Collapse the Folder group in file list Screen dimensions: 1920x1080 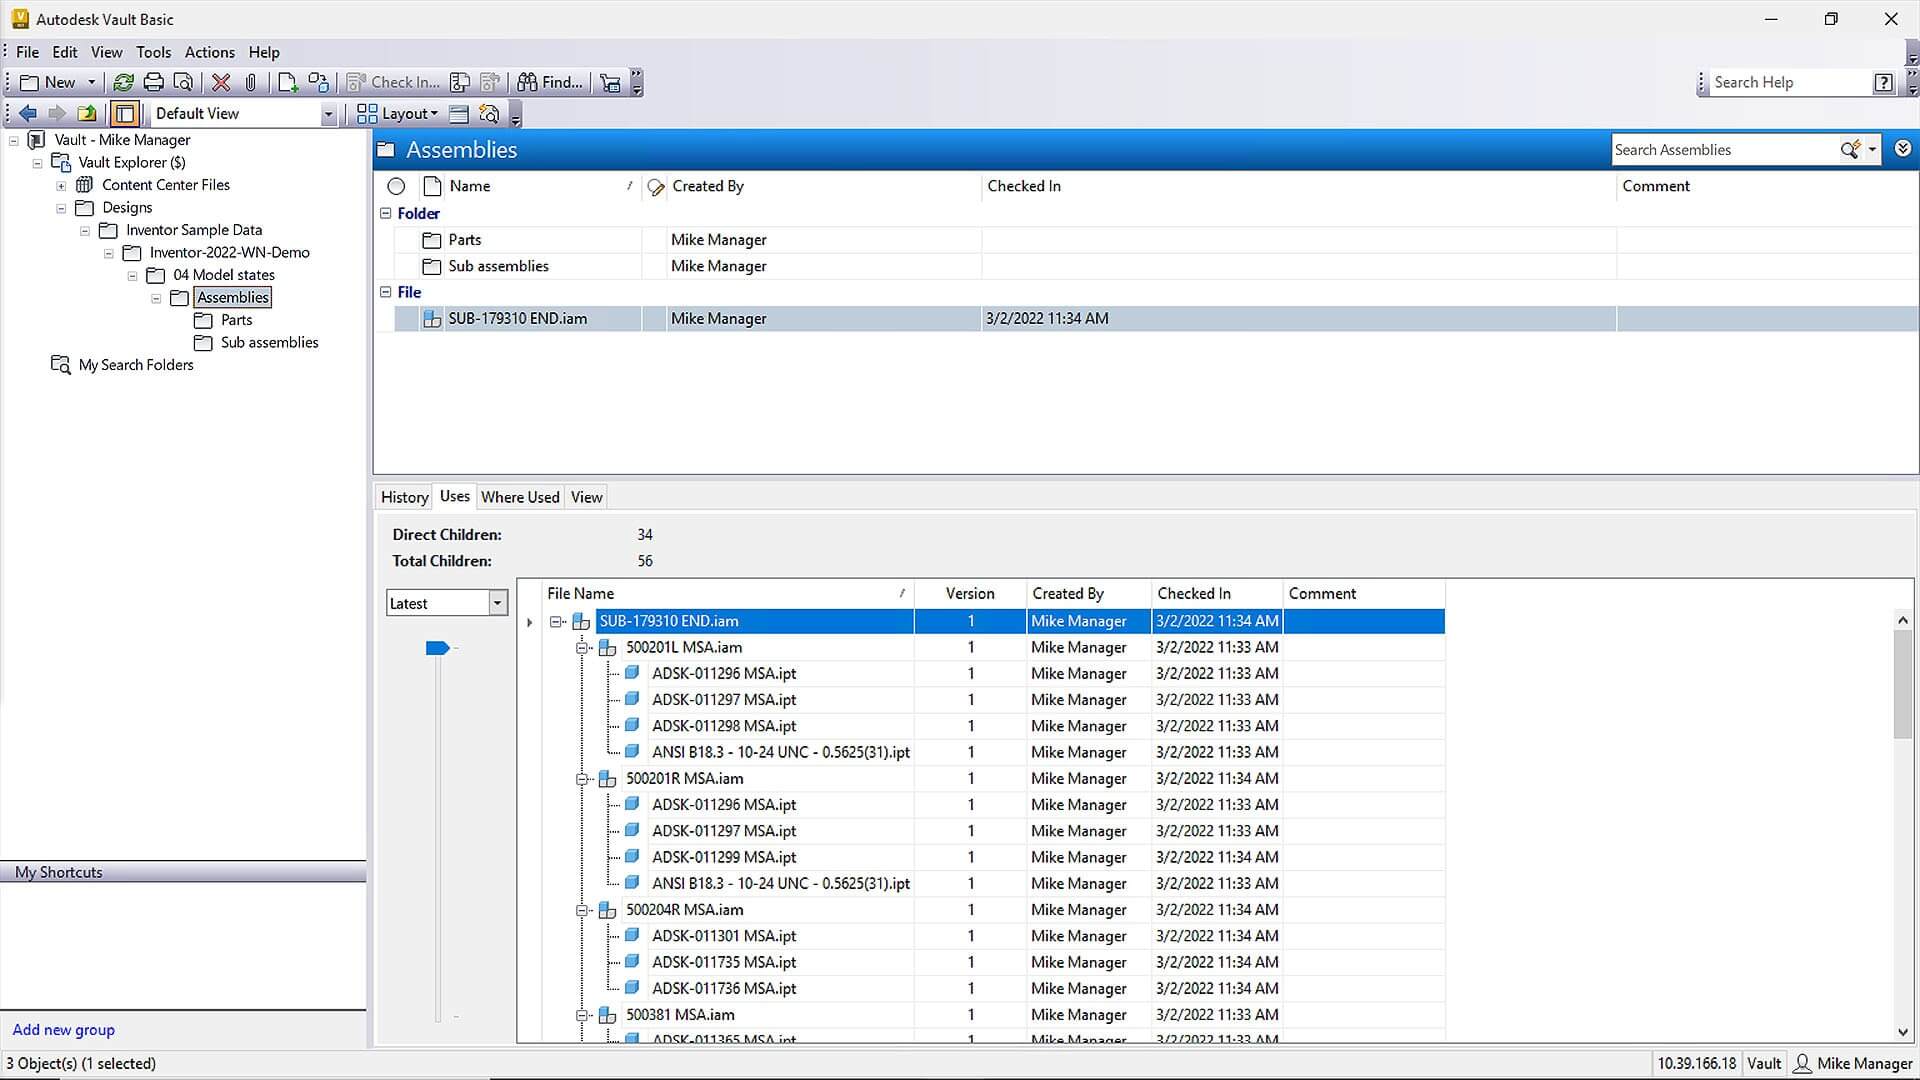click(386, 213)
